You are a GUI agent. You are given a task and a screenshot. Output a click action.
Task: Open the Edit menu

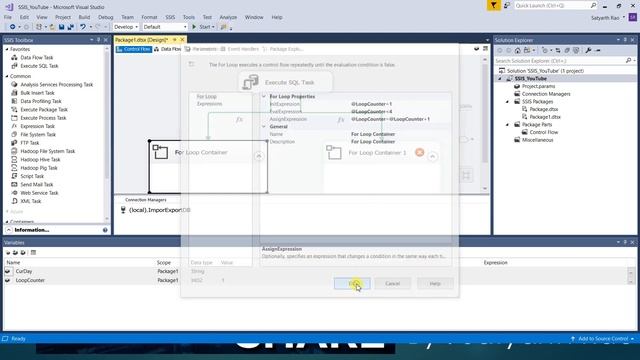click(24, 17)
